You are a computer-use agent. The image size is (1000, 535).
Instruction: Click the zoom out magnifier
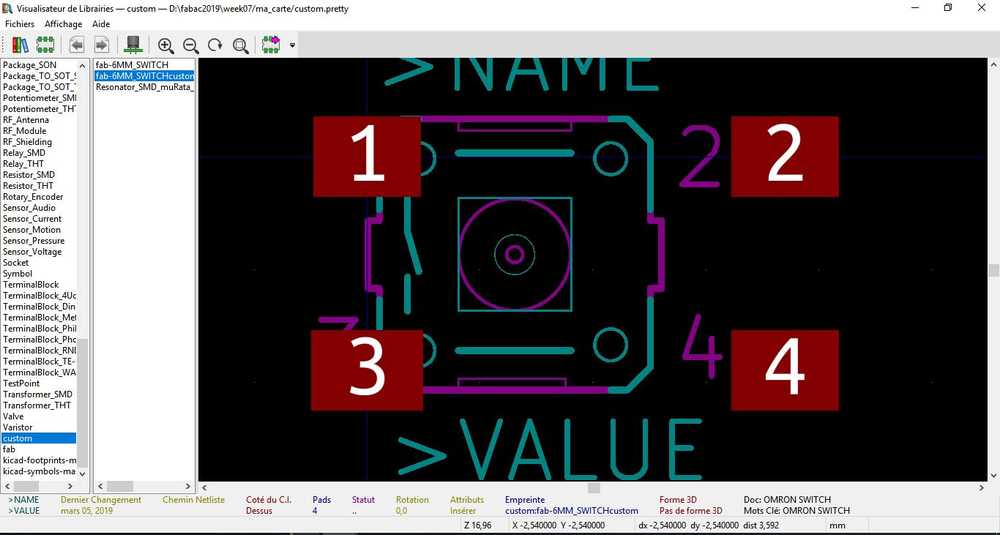191,45
